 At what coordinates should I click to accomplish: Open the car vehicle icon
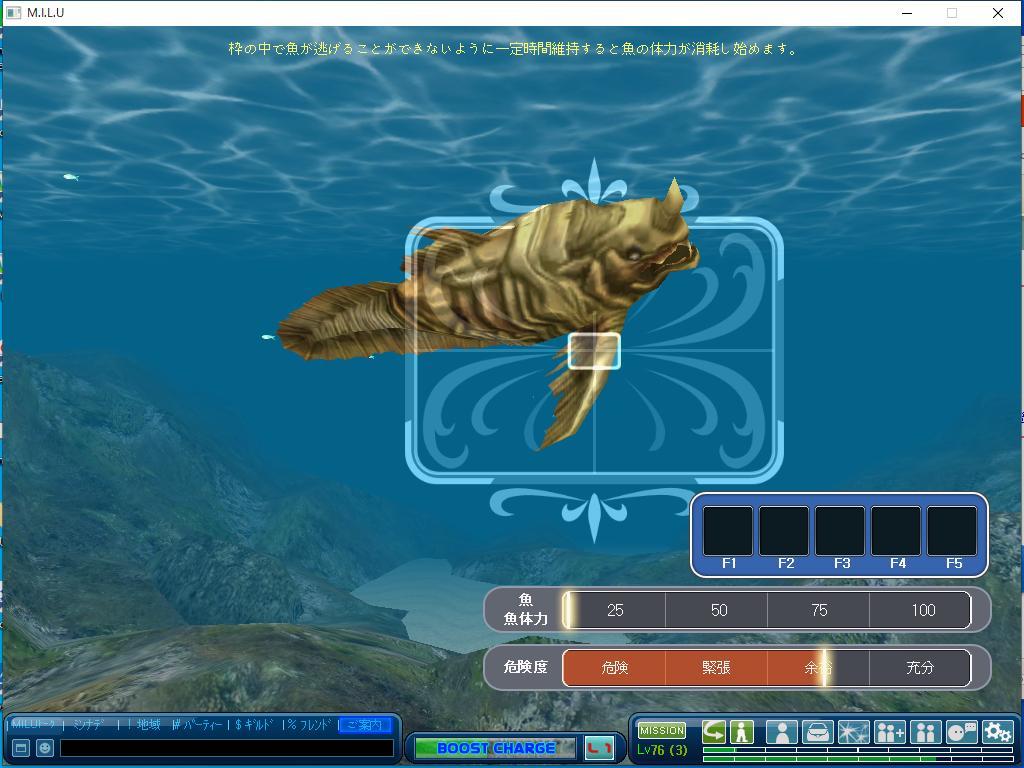(817, 732)
